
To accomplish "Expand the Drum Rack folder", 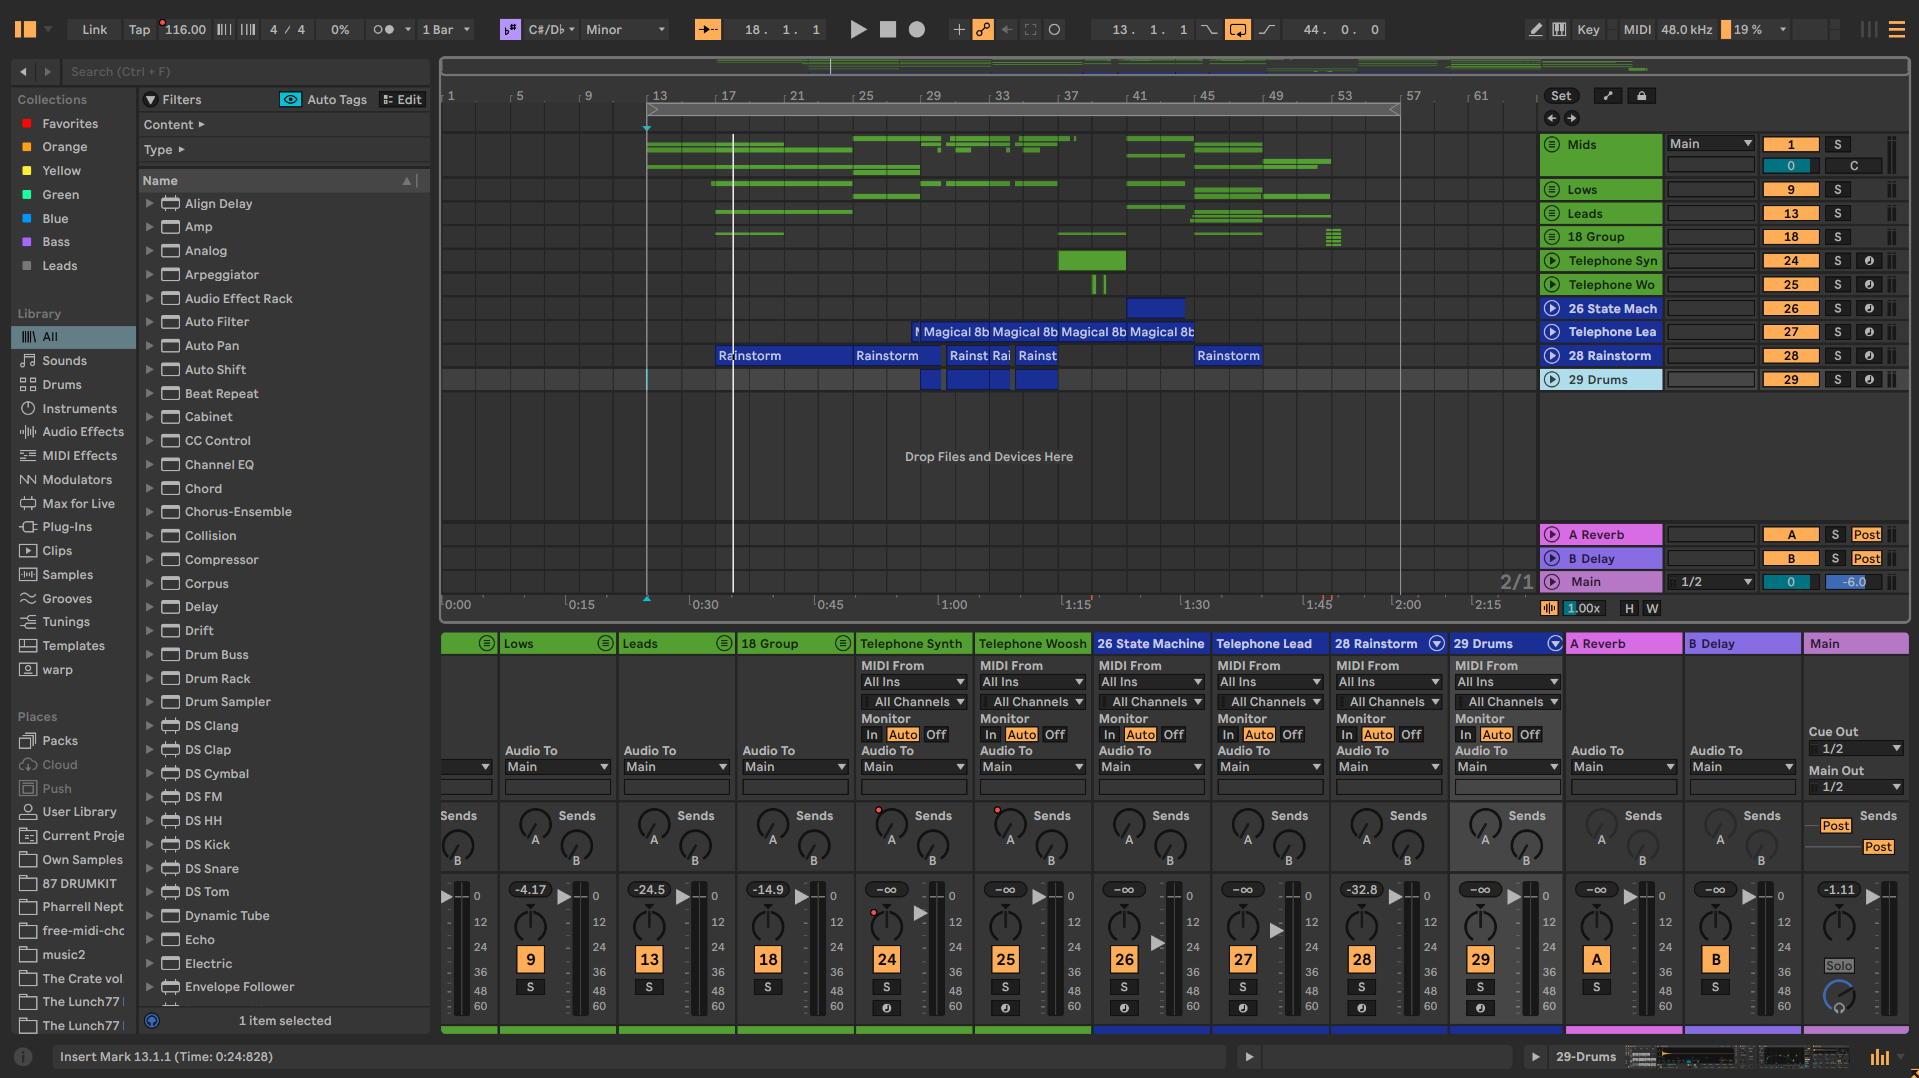I will [x=150, y=679].
